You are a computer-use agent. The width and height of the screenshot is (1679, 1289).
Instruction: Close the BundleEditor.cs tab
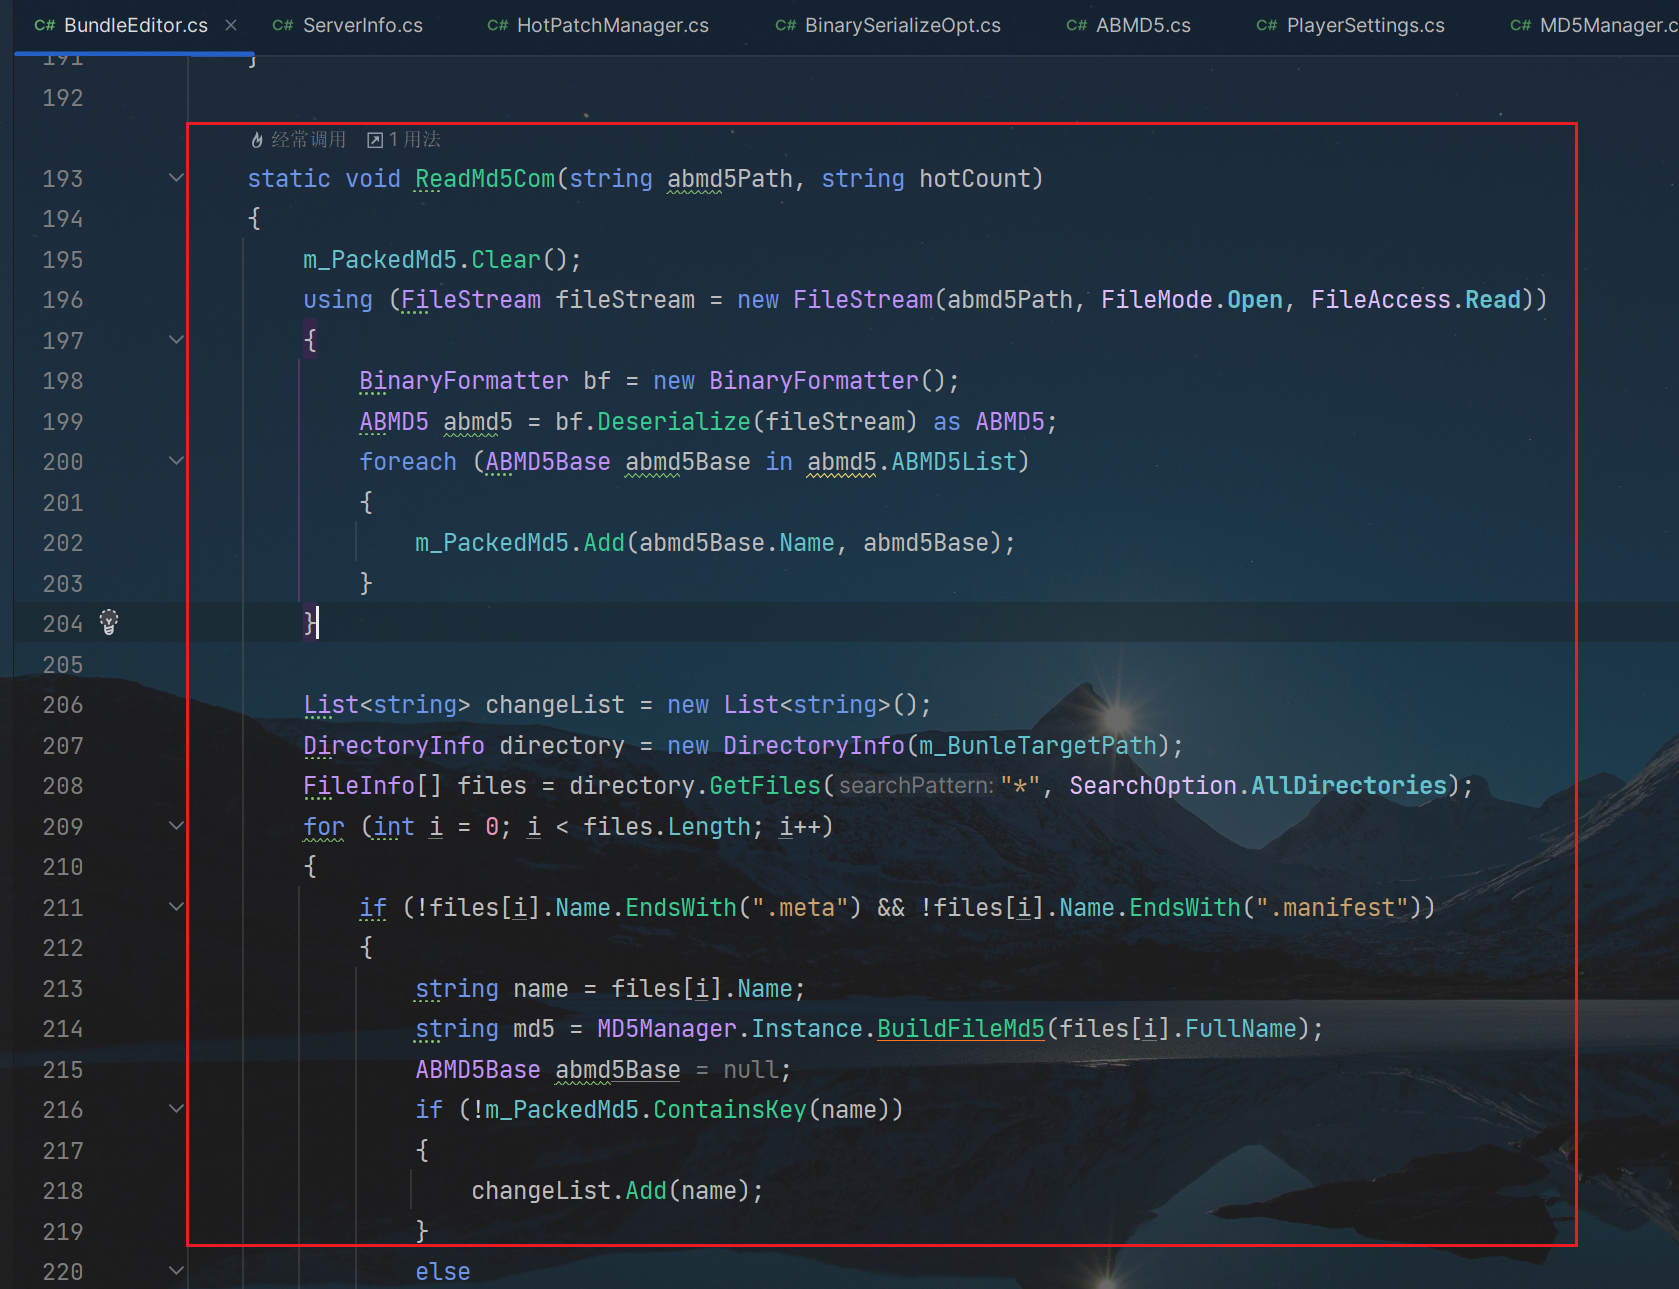231,25
